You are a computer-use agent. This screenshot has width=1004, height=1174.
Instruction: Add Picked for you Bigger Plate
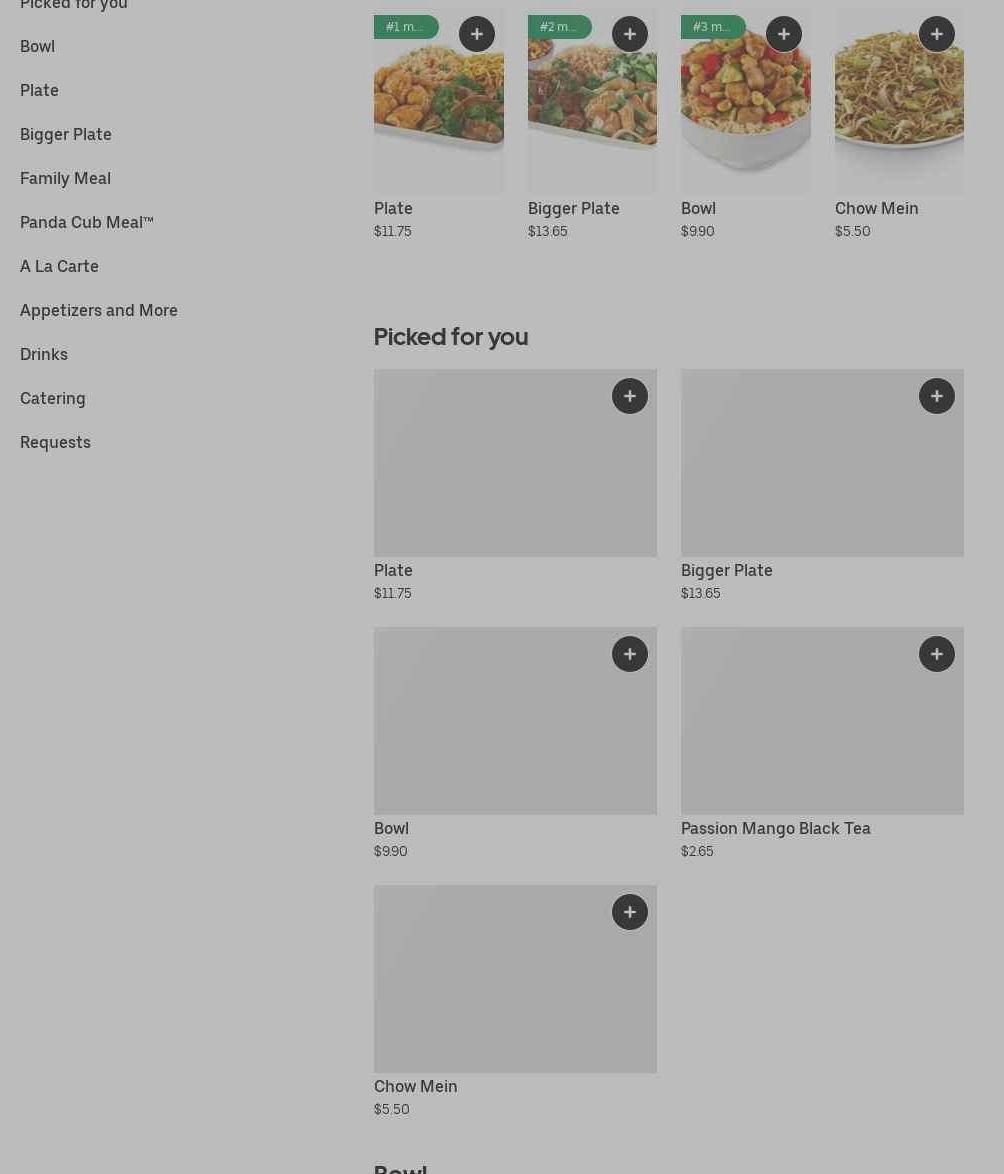[937, 396]
